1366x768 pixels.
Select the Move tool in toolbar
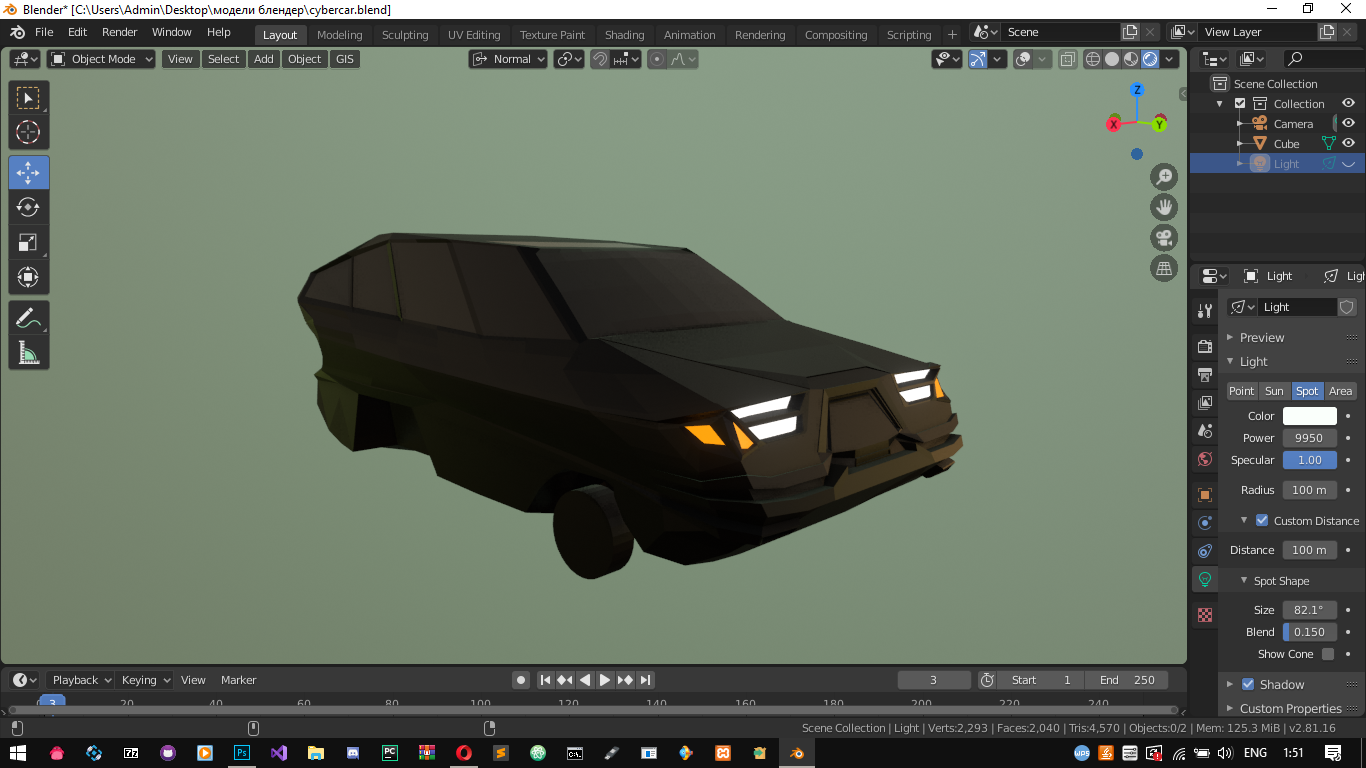click(28, 173)
